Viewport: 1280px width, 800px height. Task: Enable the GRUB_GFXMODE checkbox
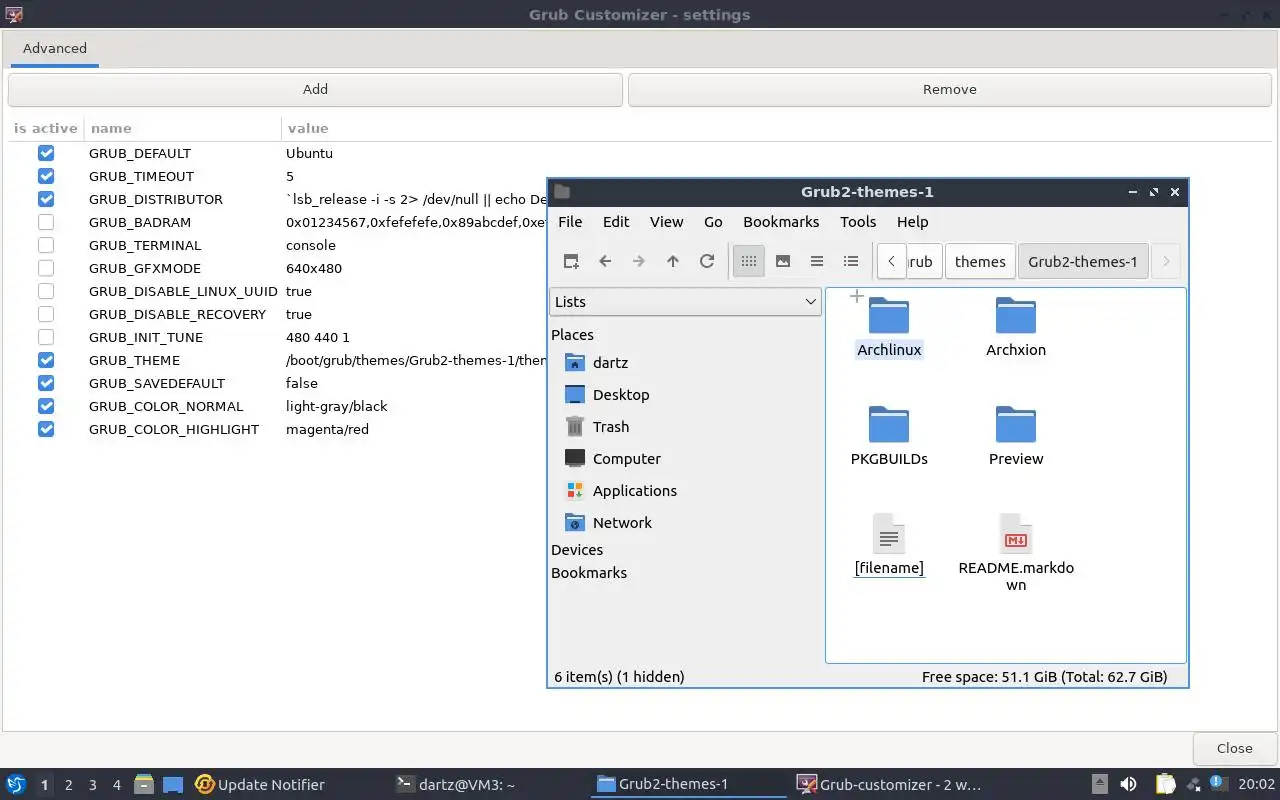(46, 268)
